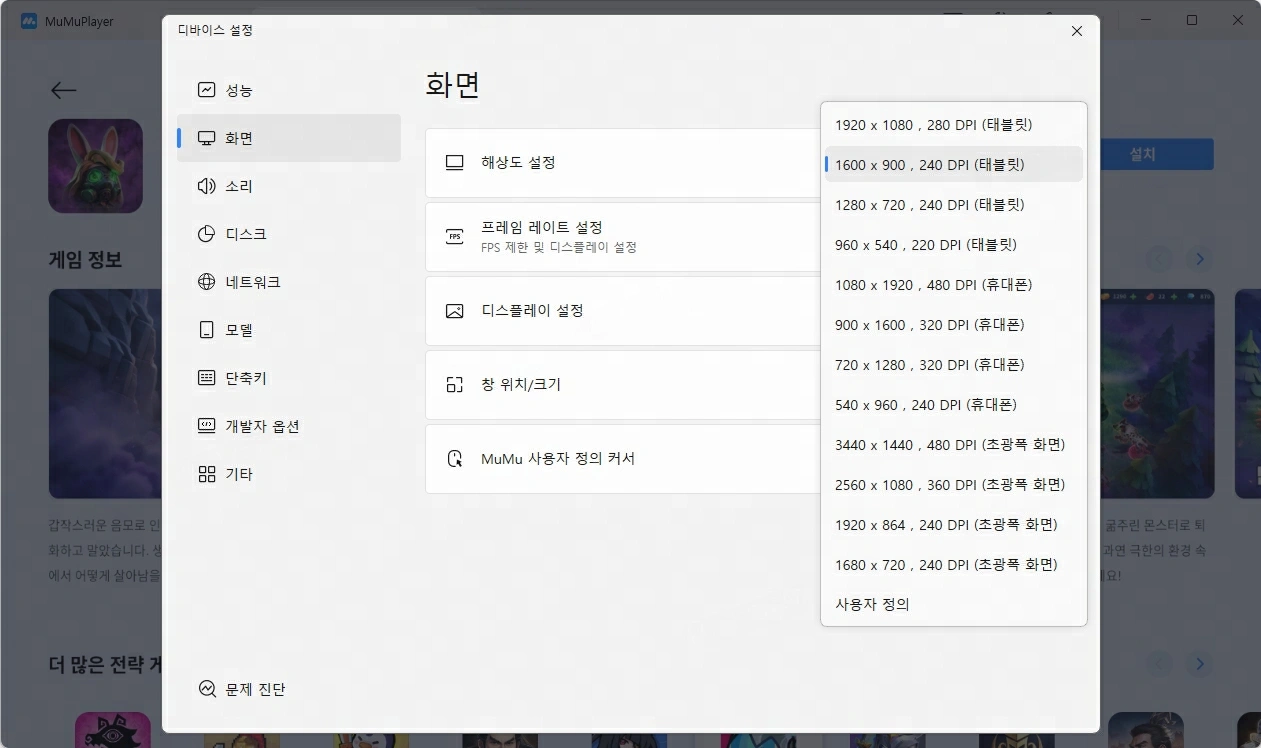
Task: Close the 디바이스 설정 dialog
Action: [x=1077, y=31]
